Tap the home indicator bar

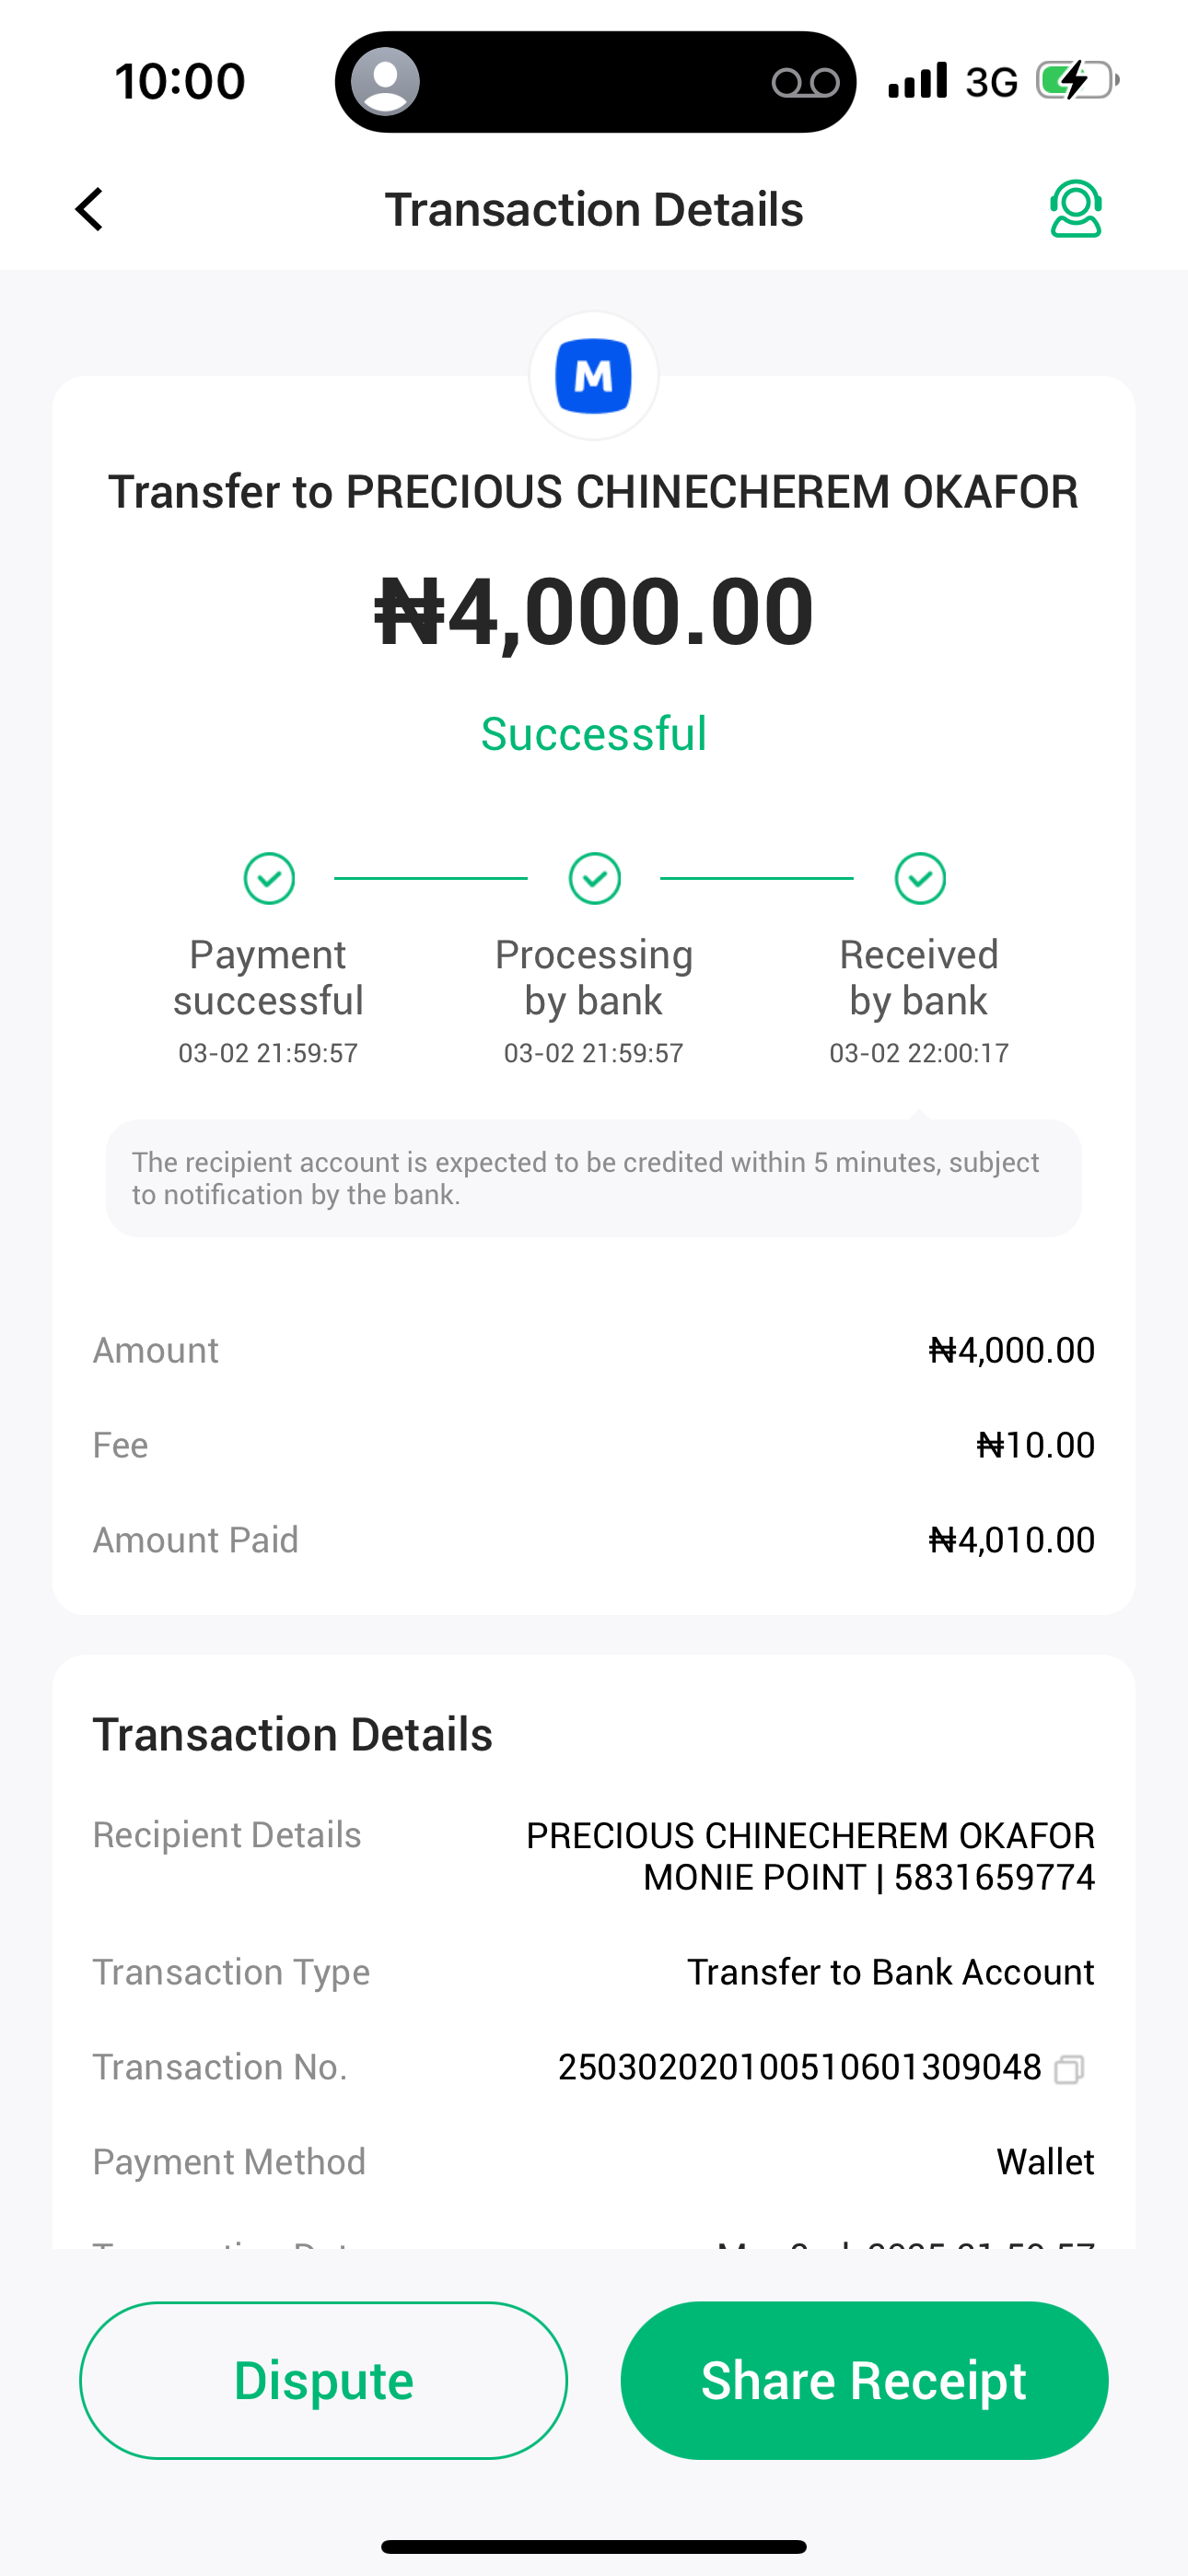[594, 2546]
